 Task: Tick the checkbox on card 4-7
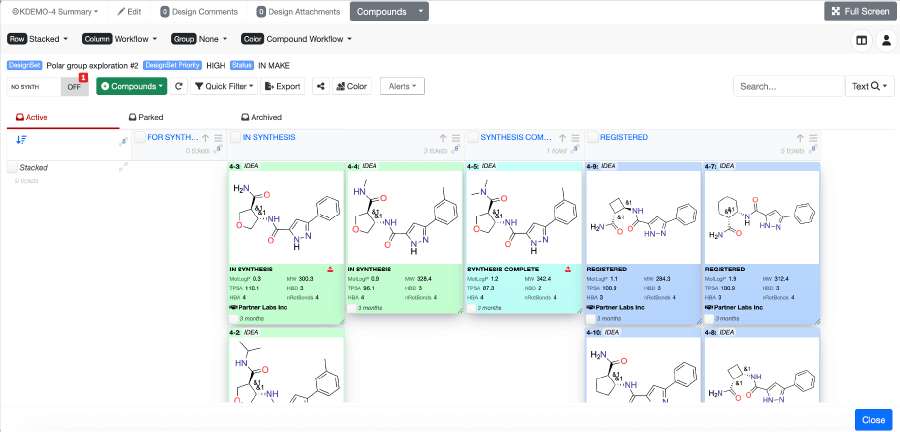click(709, 318)
